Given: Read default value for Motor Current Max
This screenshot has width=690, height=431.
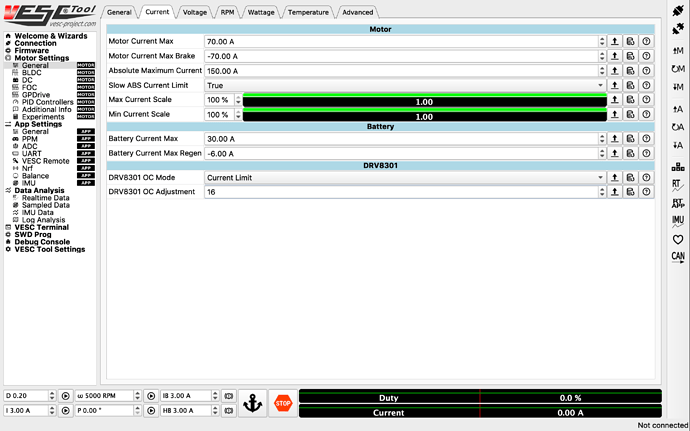Looking at the screenshot, I should click(631, 41).
